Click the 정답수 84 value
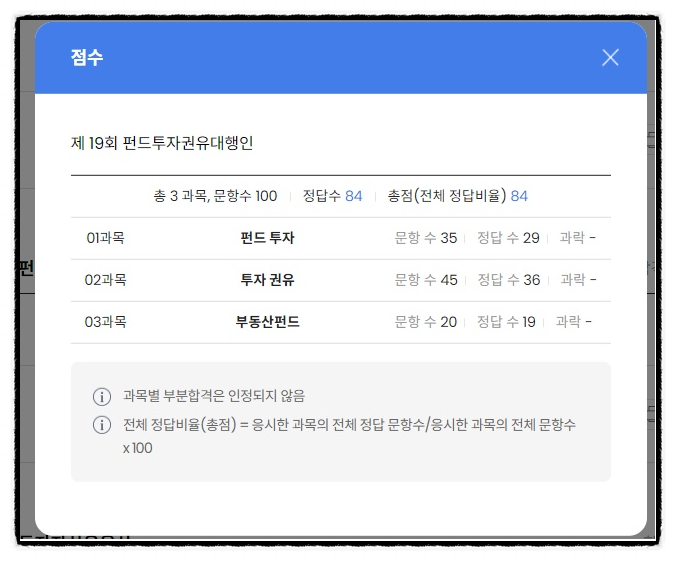This screenshot has height=561, width=676. pos(332,196)
